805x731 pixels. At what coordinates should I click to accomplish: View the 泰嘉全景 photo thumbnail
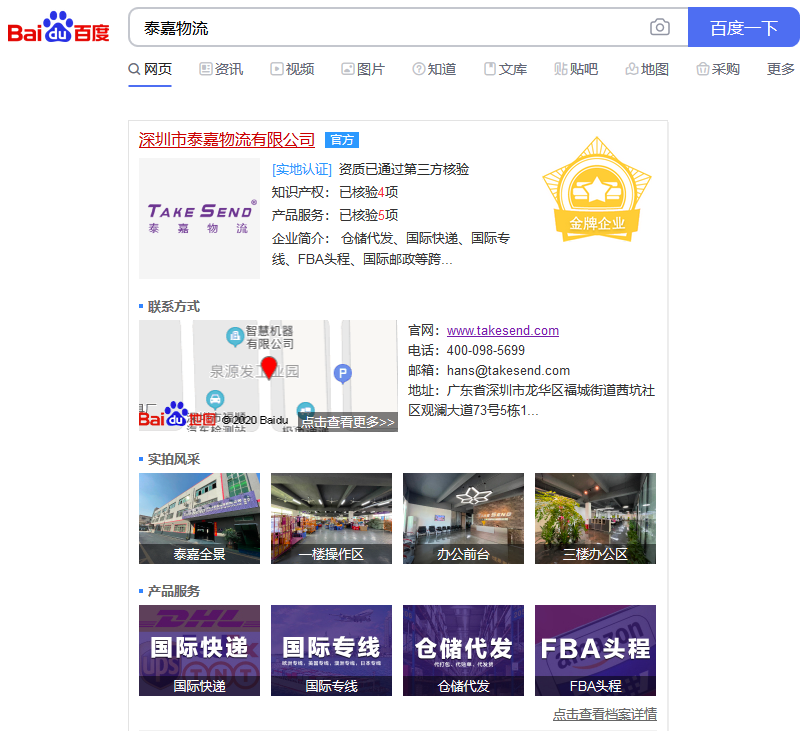pyautogui.click(x=199, y=518)
